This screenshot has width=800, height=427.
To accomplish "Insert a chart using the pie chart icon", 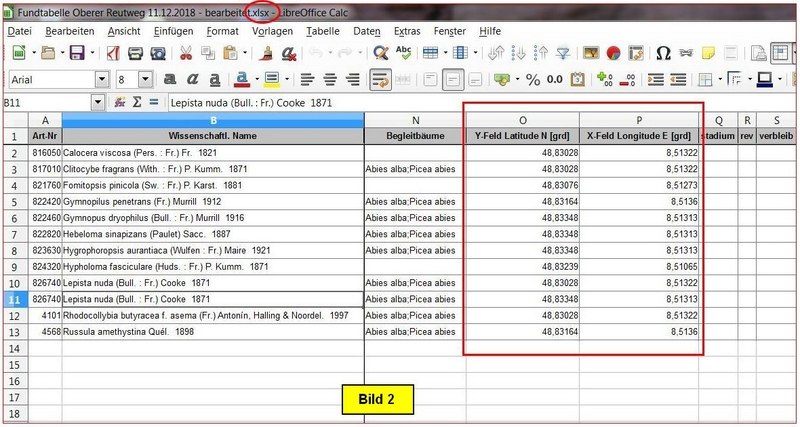I will (x=611, y=54).
